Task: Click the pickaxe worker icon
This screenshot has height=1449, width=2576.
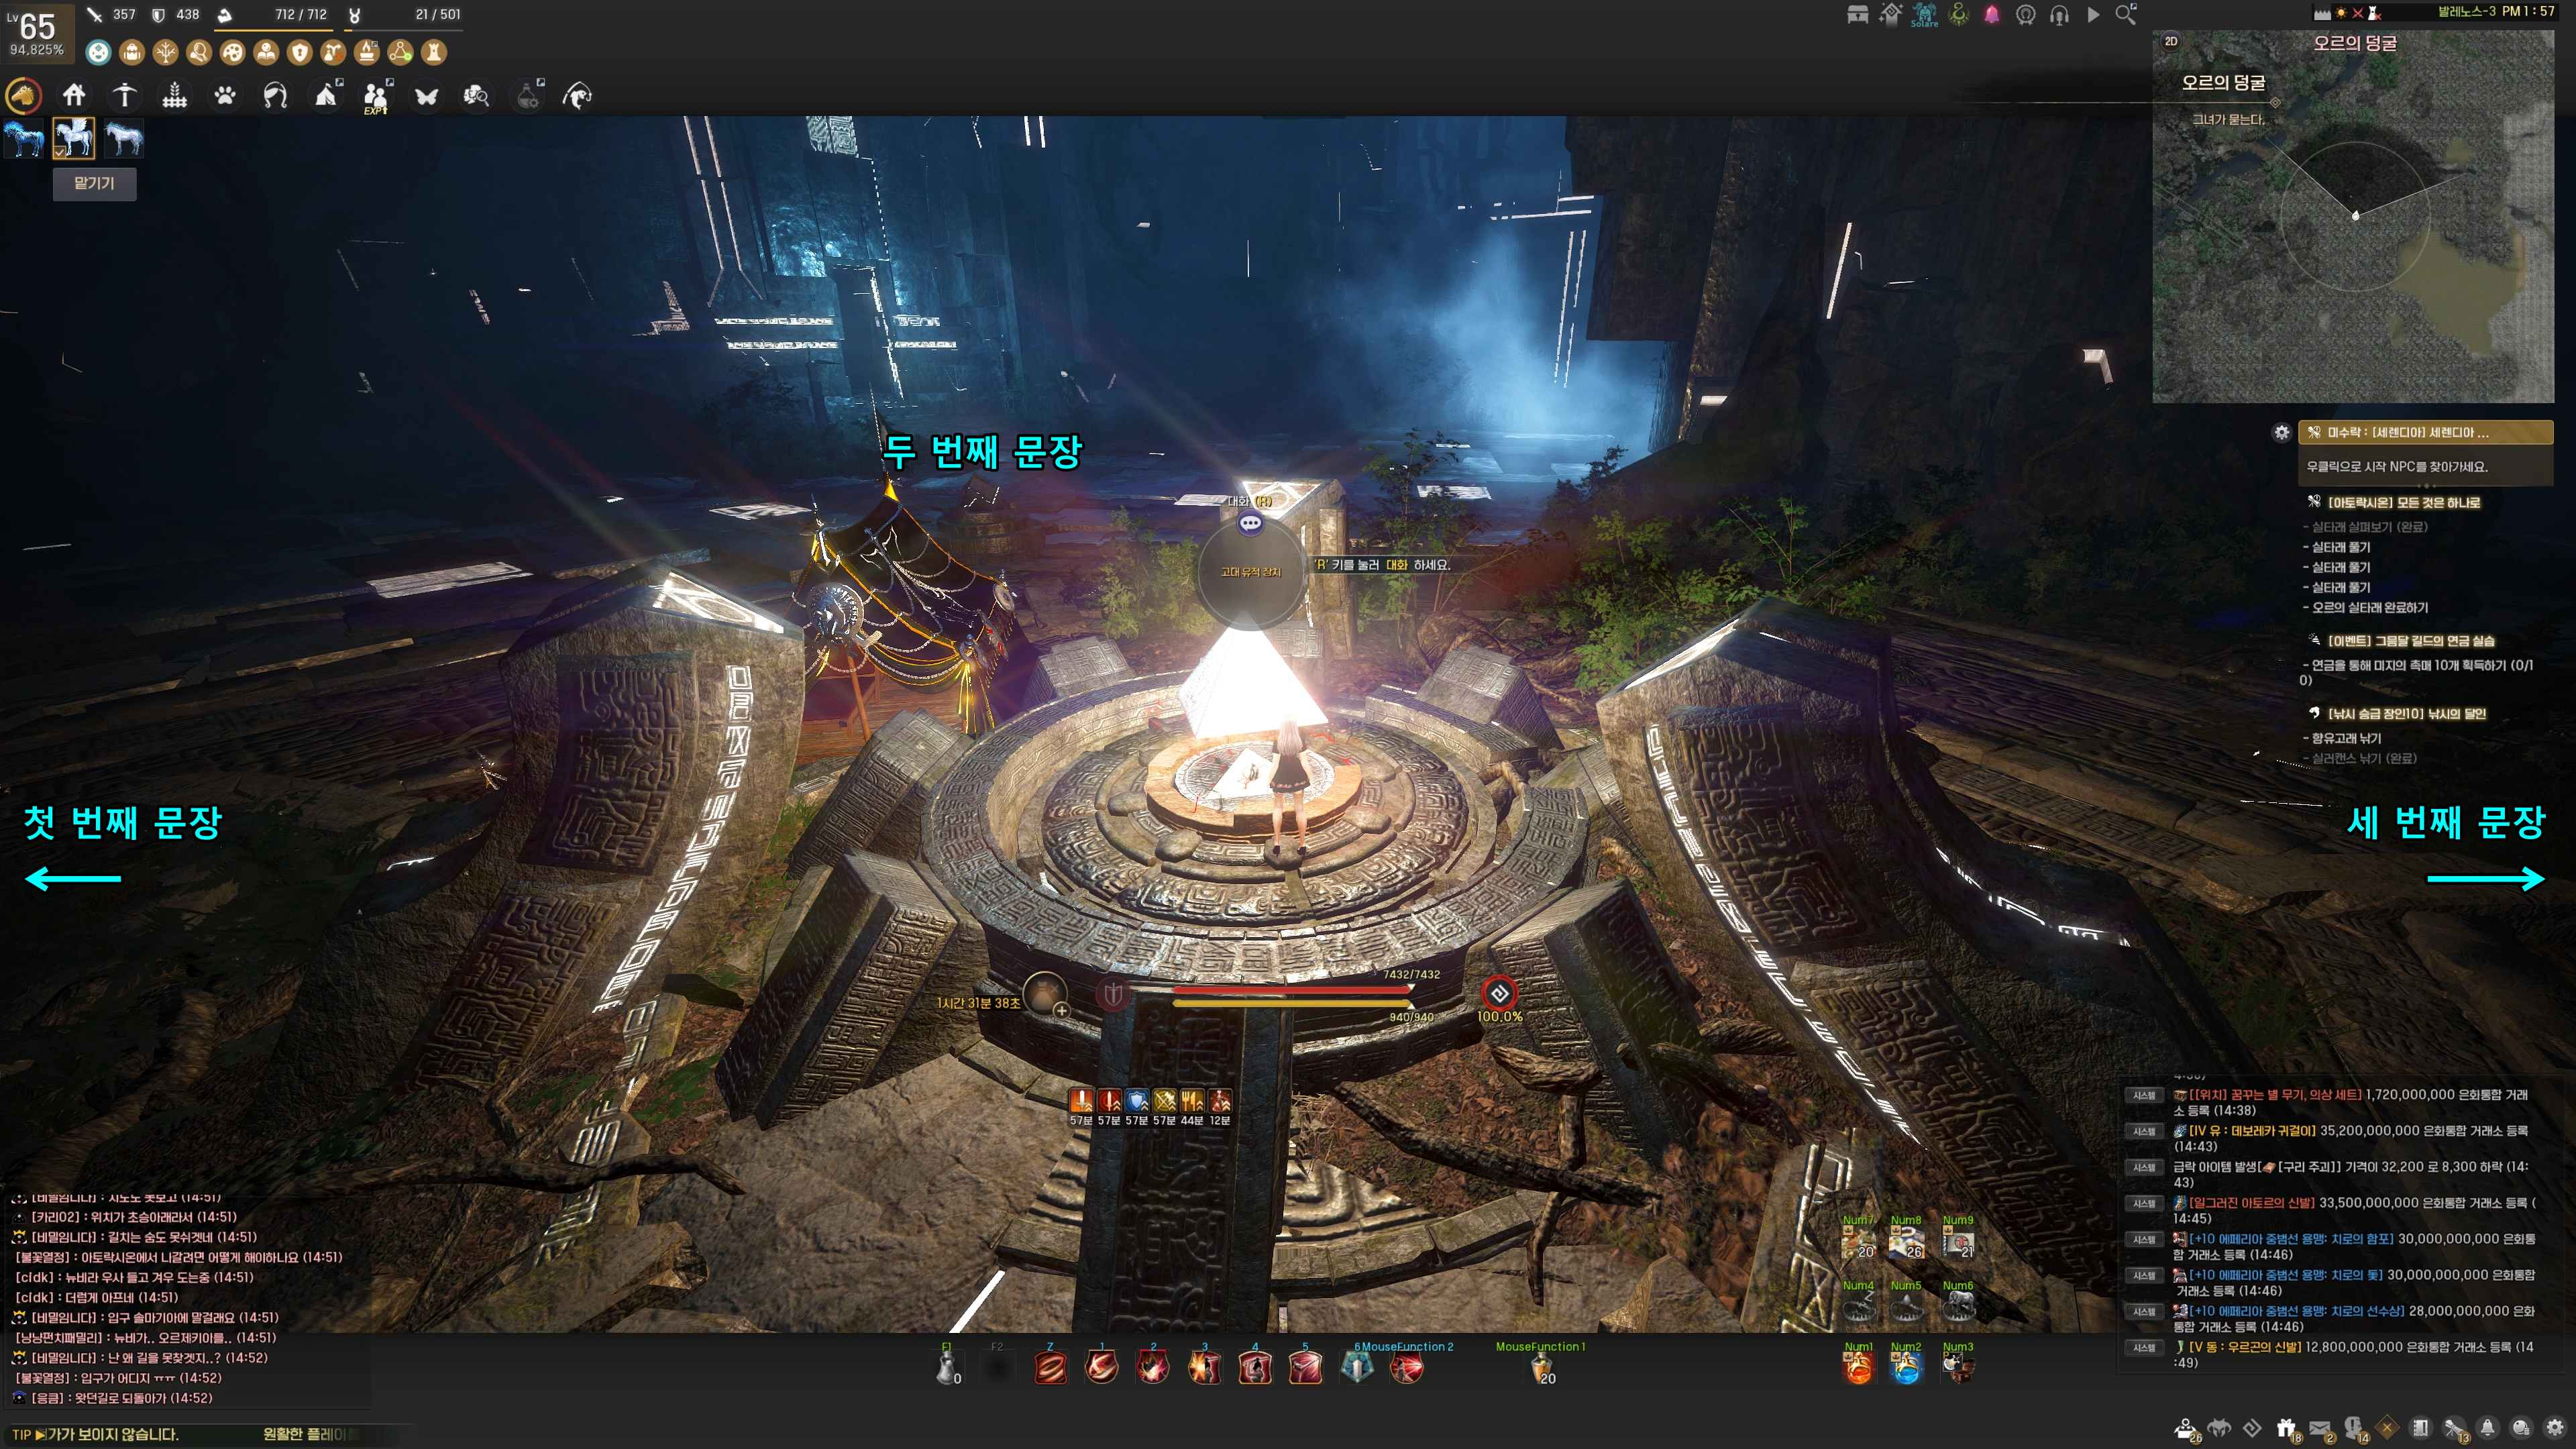Action: pos(125,96)
